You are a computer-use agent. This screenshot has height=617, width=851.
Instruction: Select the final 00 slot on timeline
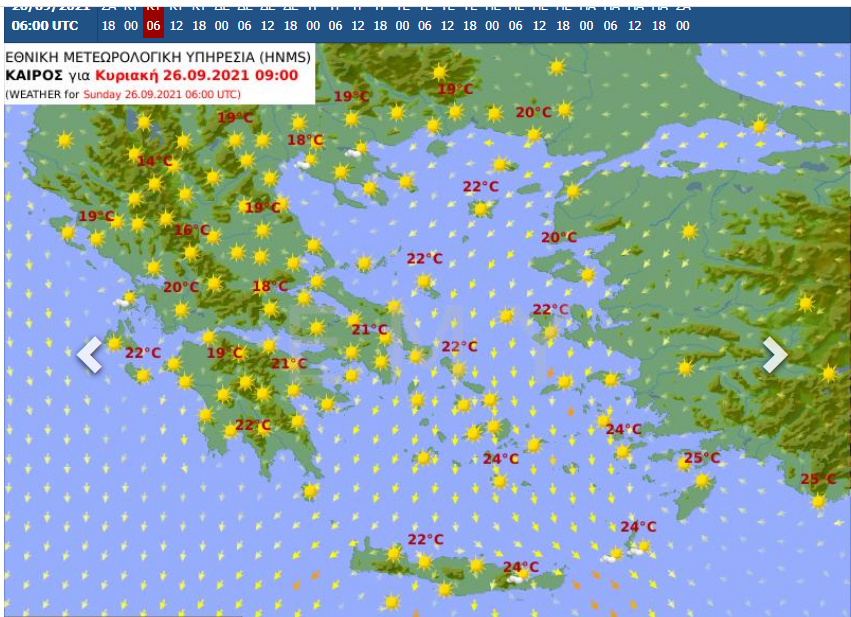pos(683,26)
